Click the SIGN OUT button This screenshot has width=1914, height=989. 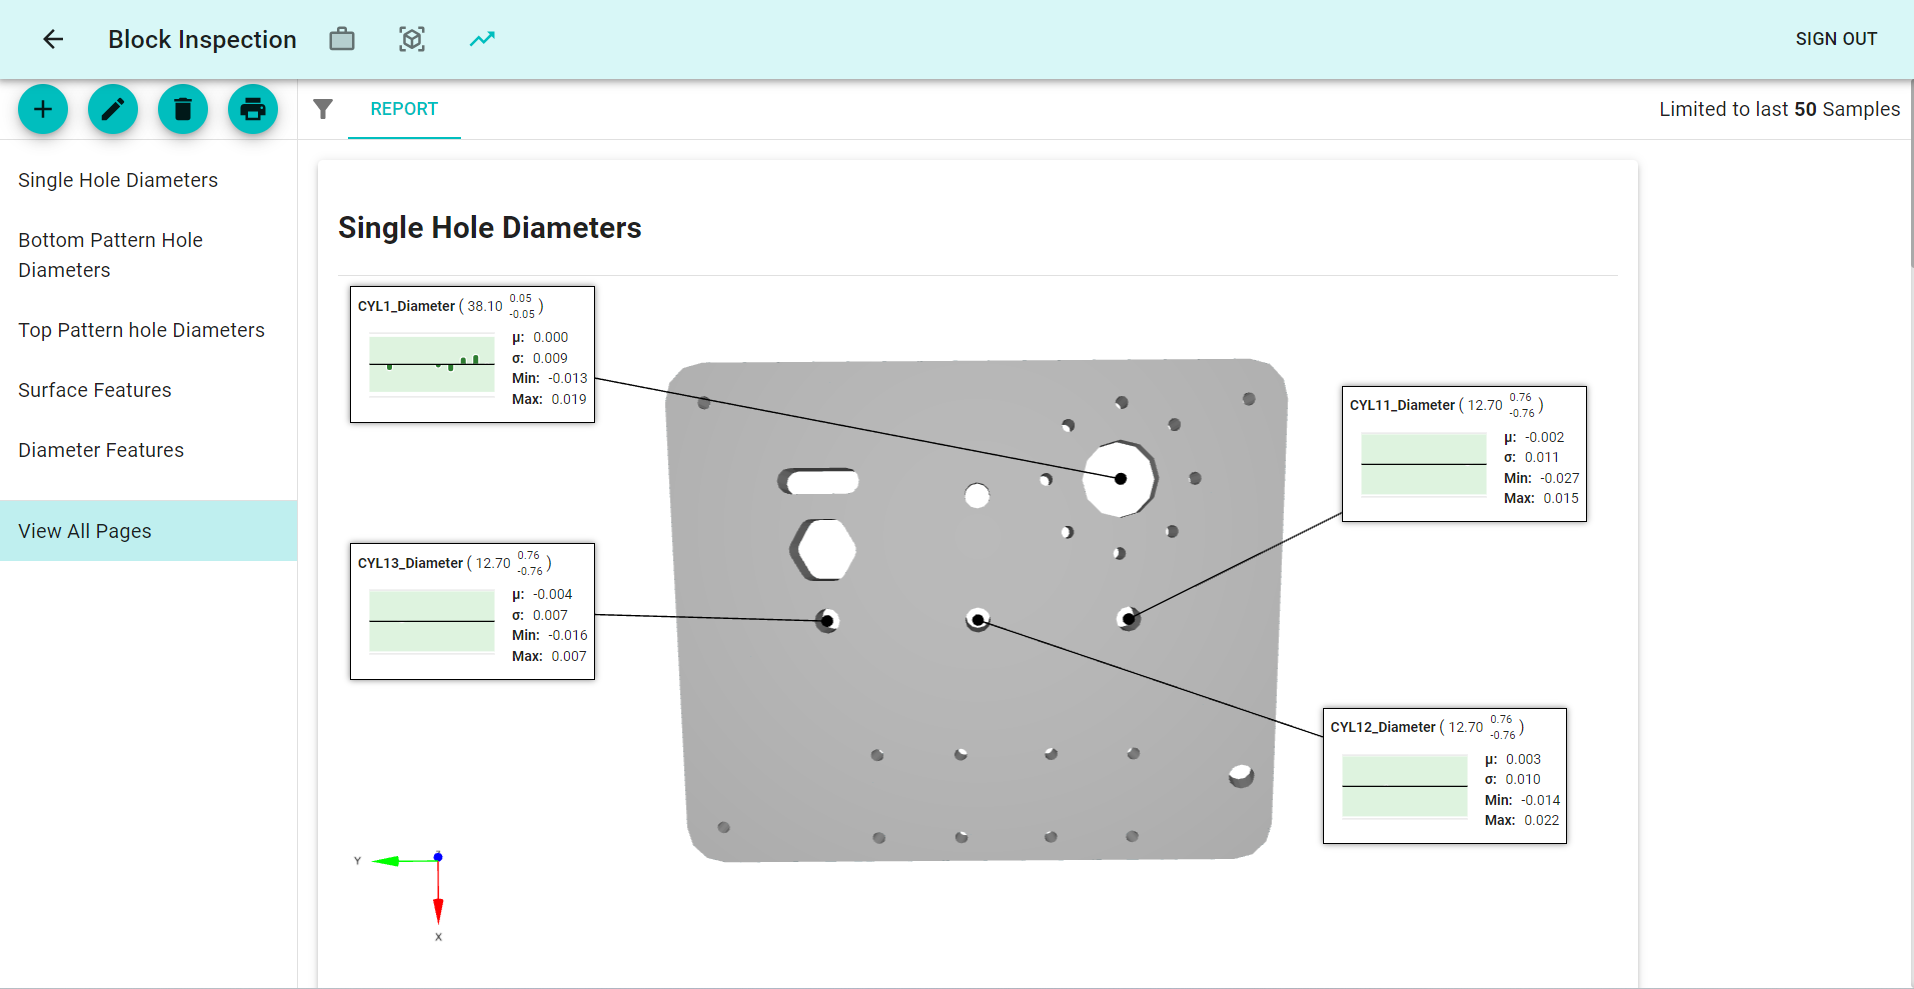[1835, 39]
